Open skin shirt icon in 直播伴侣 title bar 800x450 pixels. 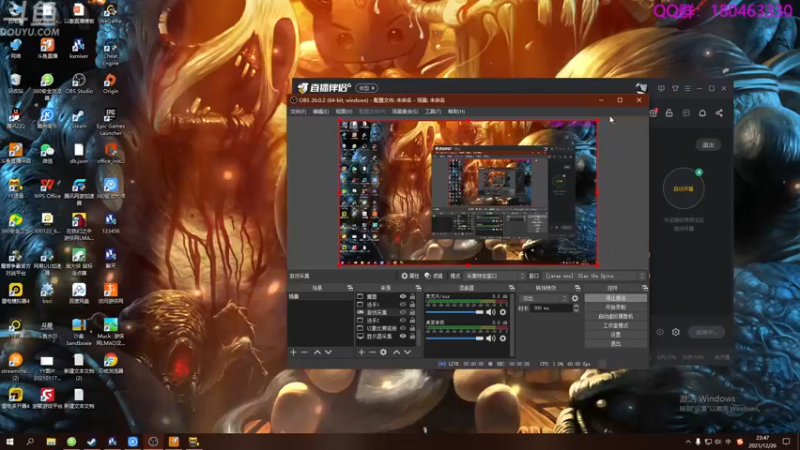[675, 88]
